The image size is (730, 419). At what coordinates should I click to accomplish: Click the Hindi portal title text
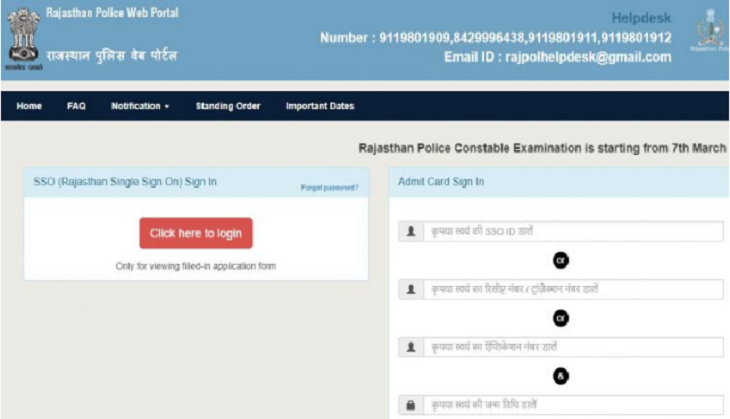112,56
